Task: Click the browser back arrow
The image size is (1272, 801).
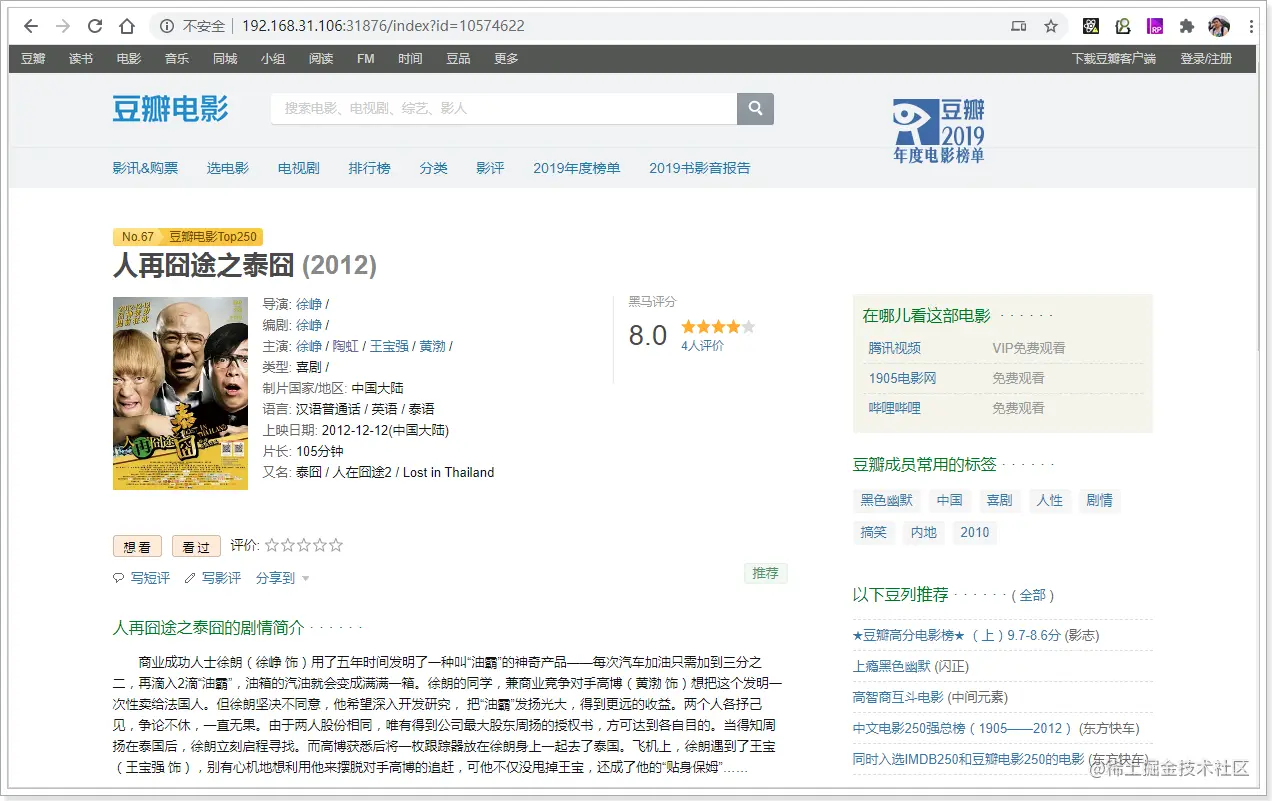Action: [31, 26]
